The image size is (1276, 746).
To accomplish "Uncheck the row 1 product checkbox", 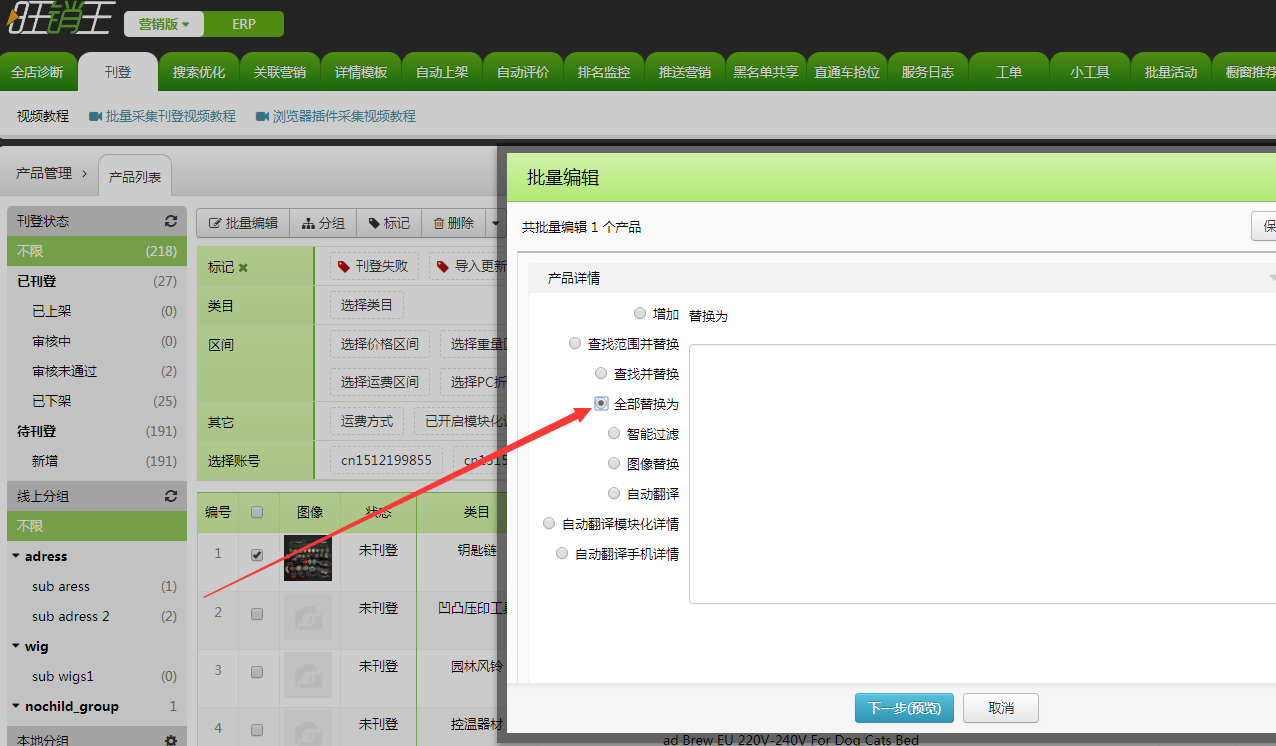I will (x=257, y=554).
